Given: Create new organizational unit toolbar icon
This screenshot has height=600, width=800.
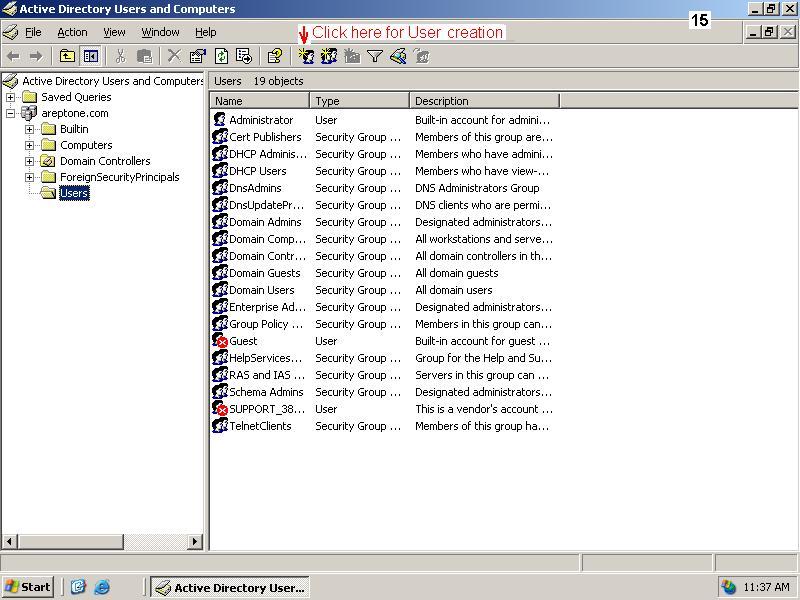Looking at the screenshot, I should pos(352,56).
